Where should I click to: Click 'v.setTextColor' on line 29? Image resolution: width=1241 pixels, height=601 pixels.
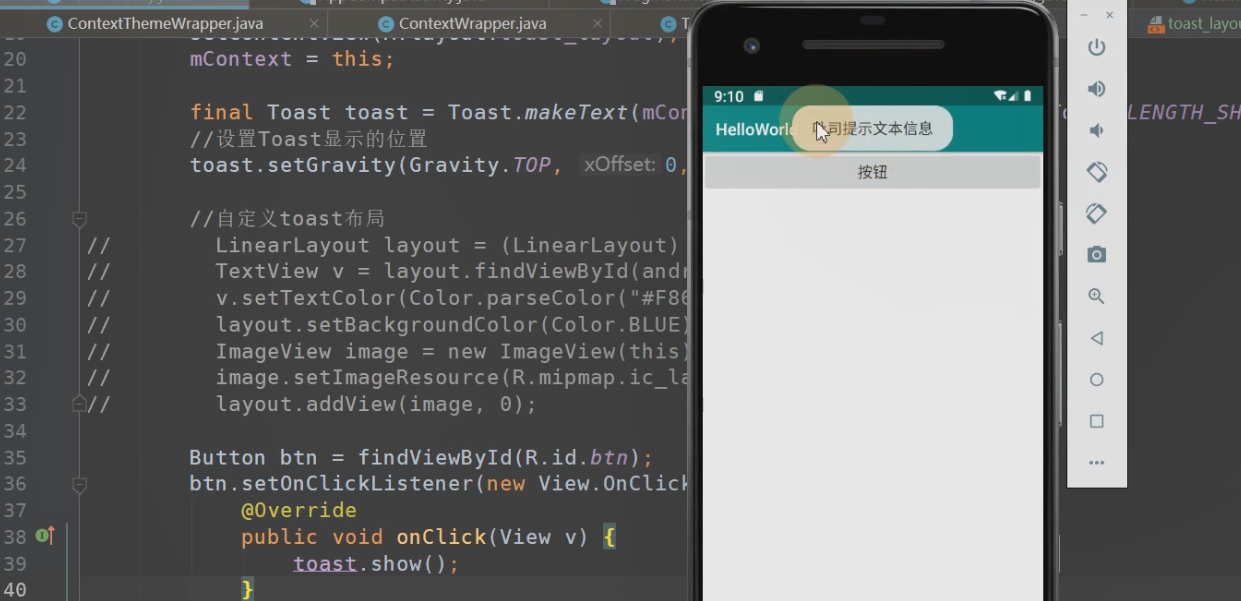(x=305, y=298)
